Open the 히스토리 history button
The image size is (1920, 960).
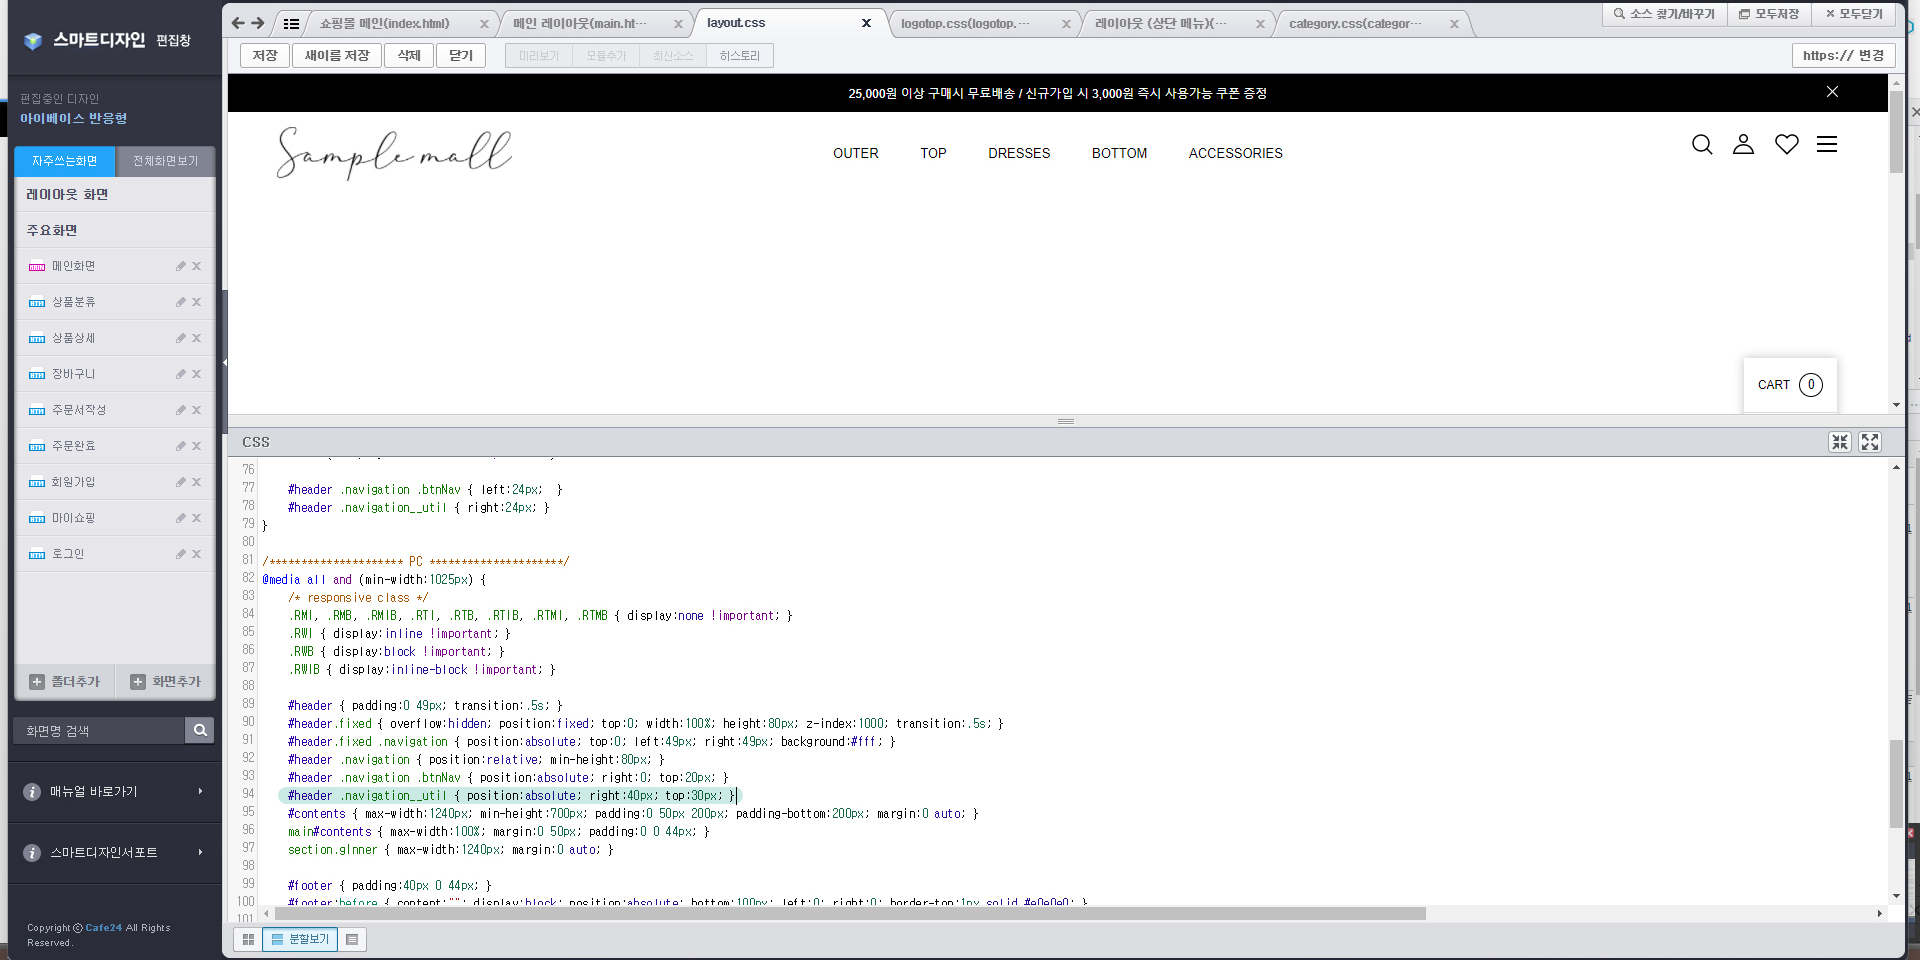[740, 56]
